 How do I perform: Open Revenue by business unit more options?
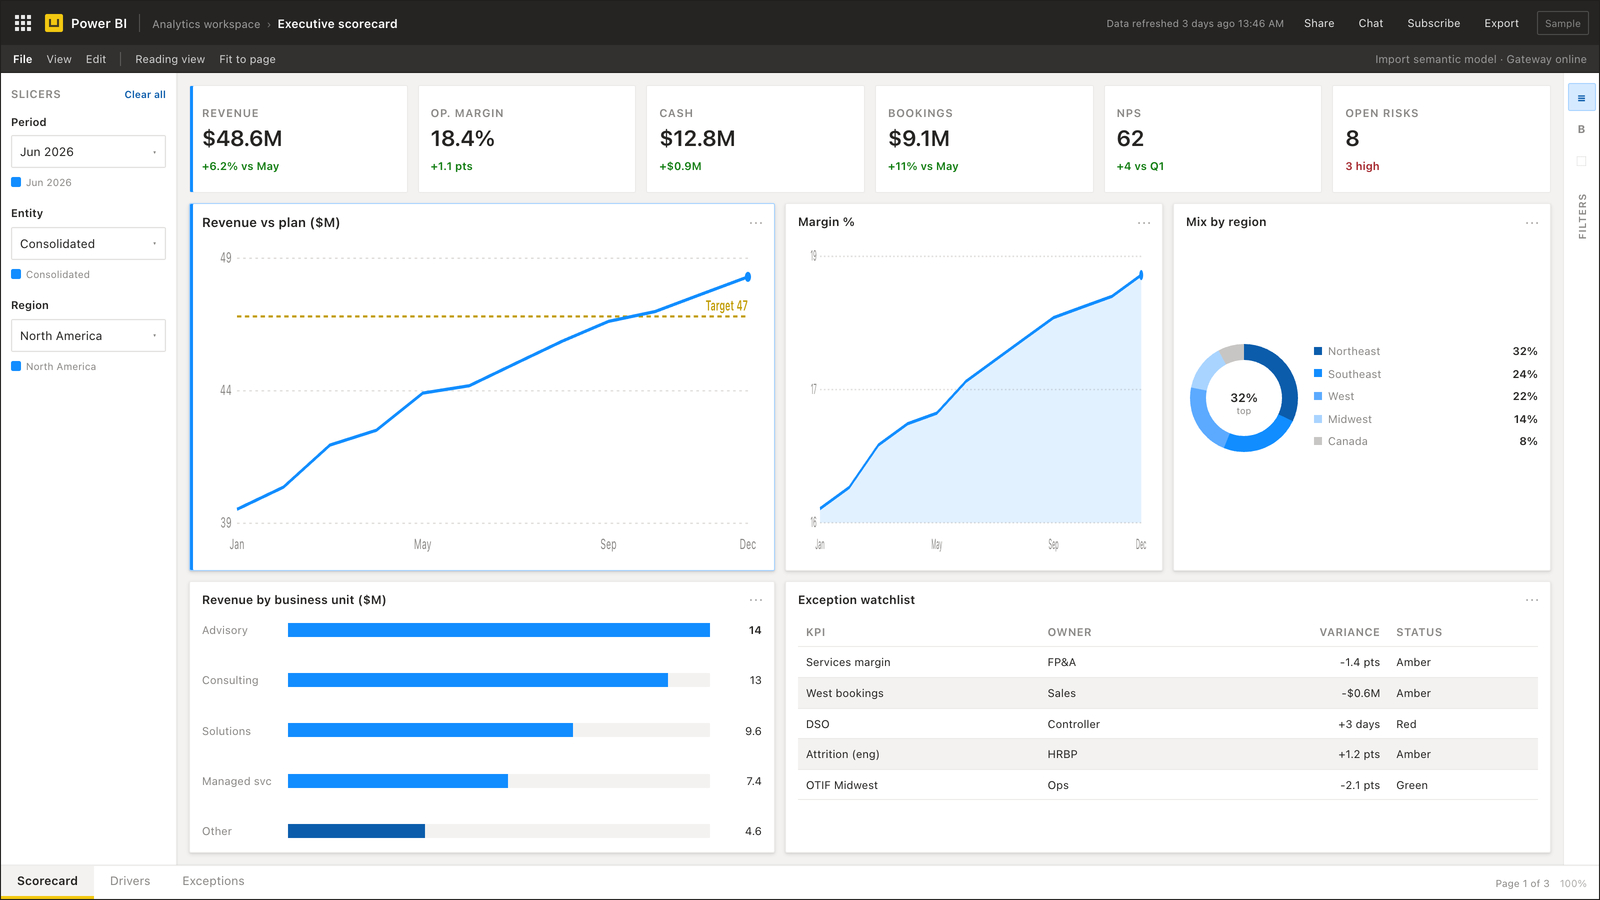pos(756,600)
